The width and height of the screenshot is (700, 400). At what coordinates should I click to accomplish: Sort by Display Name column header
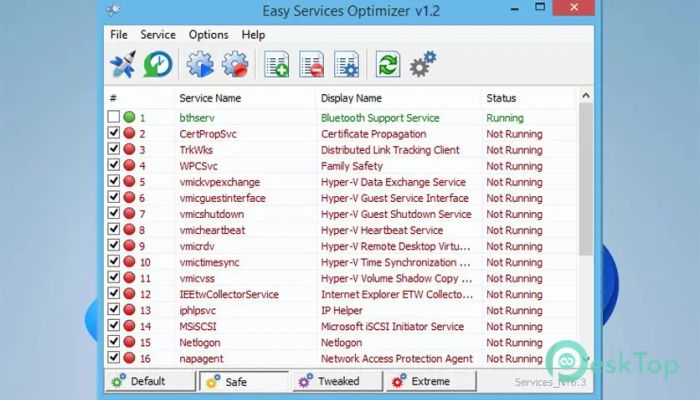[x=399, y=98]
